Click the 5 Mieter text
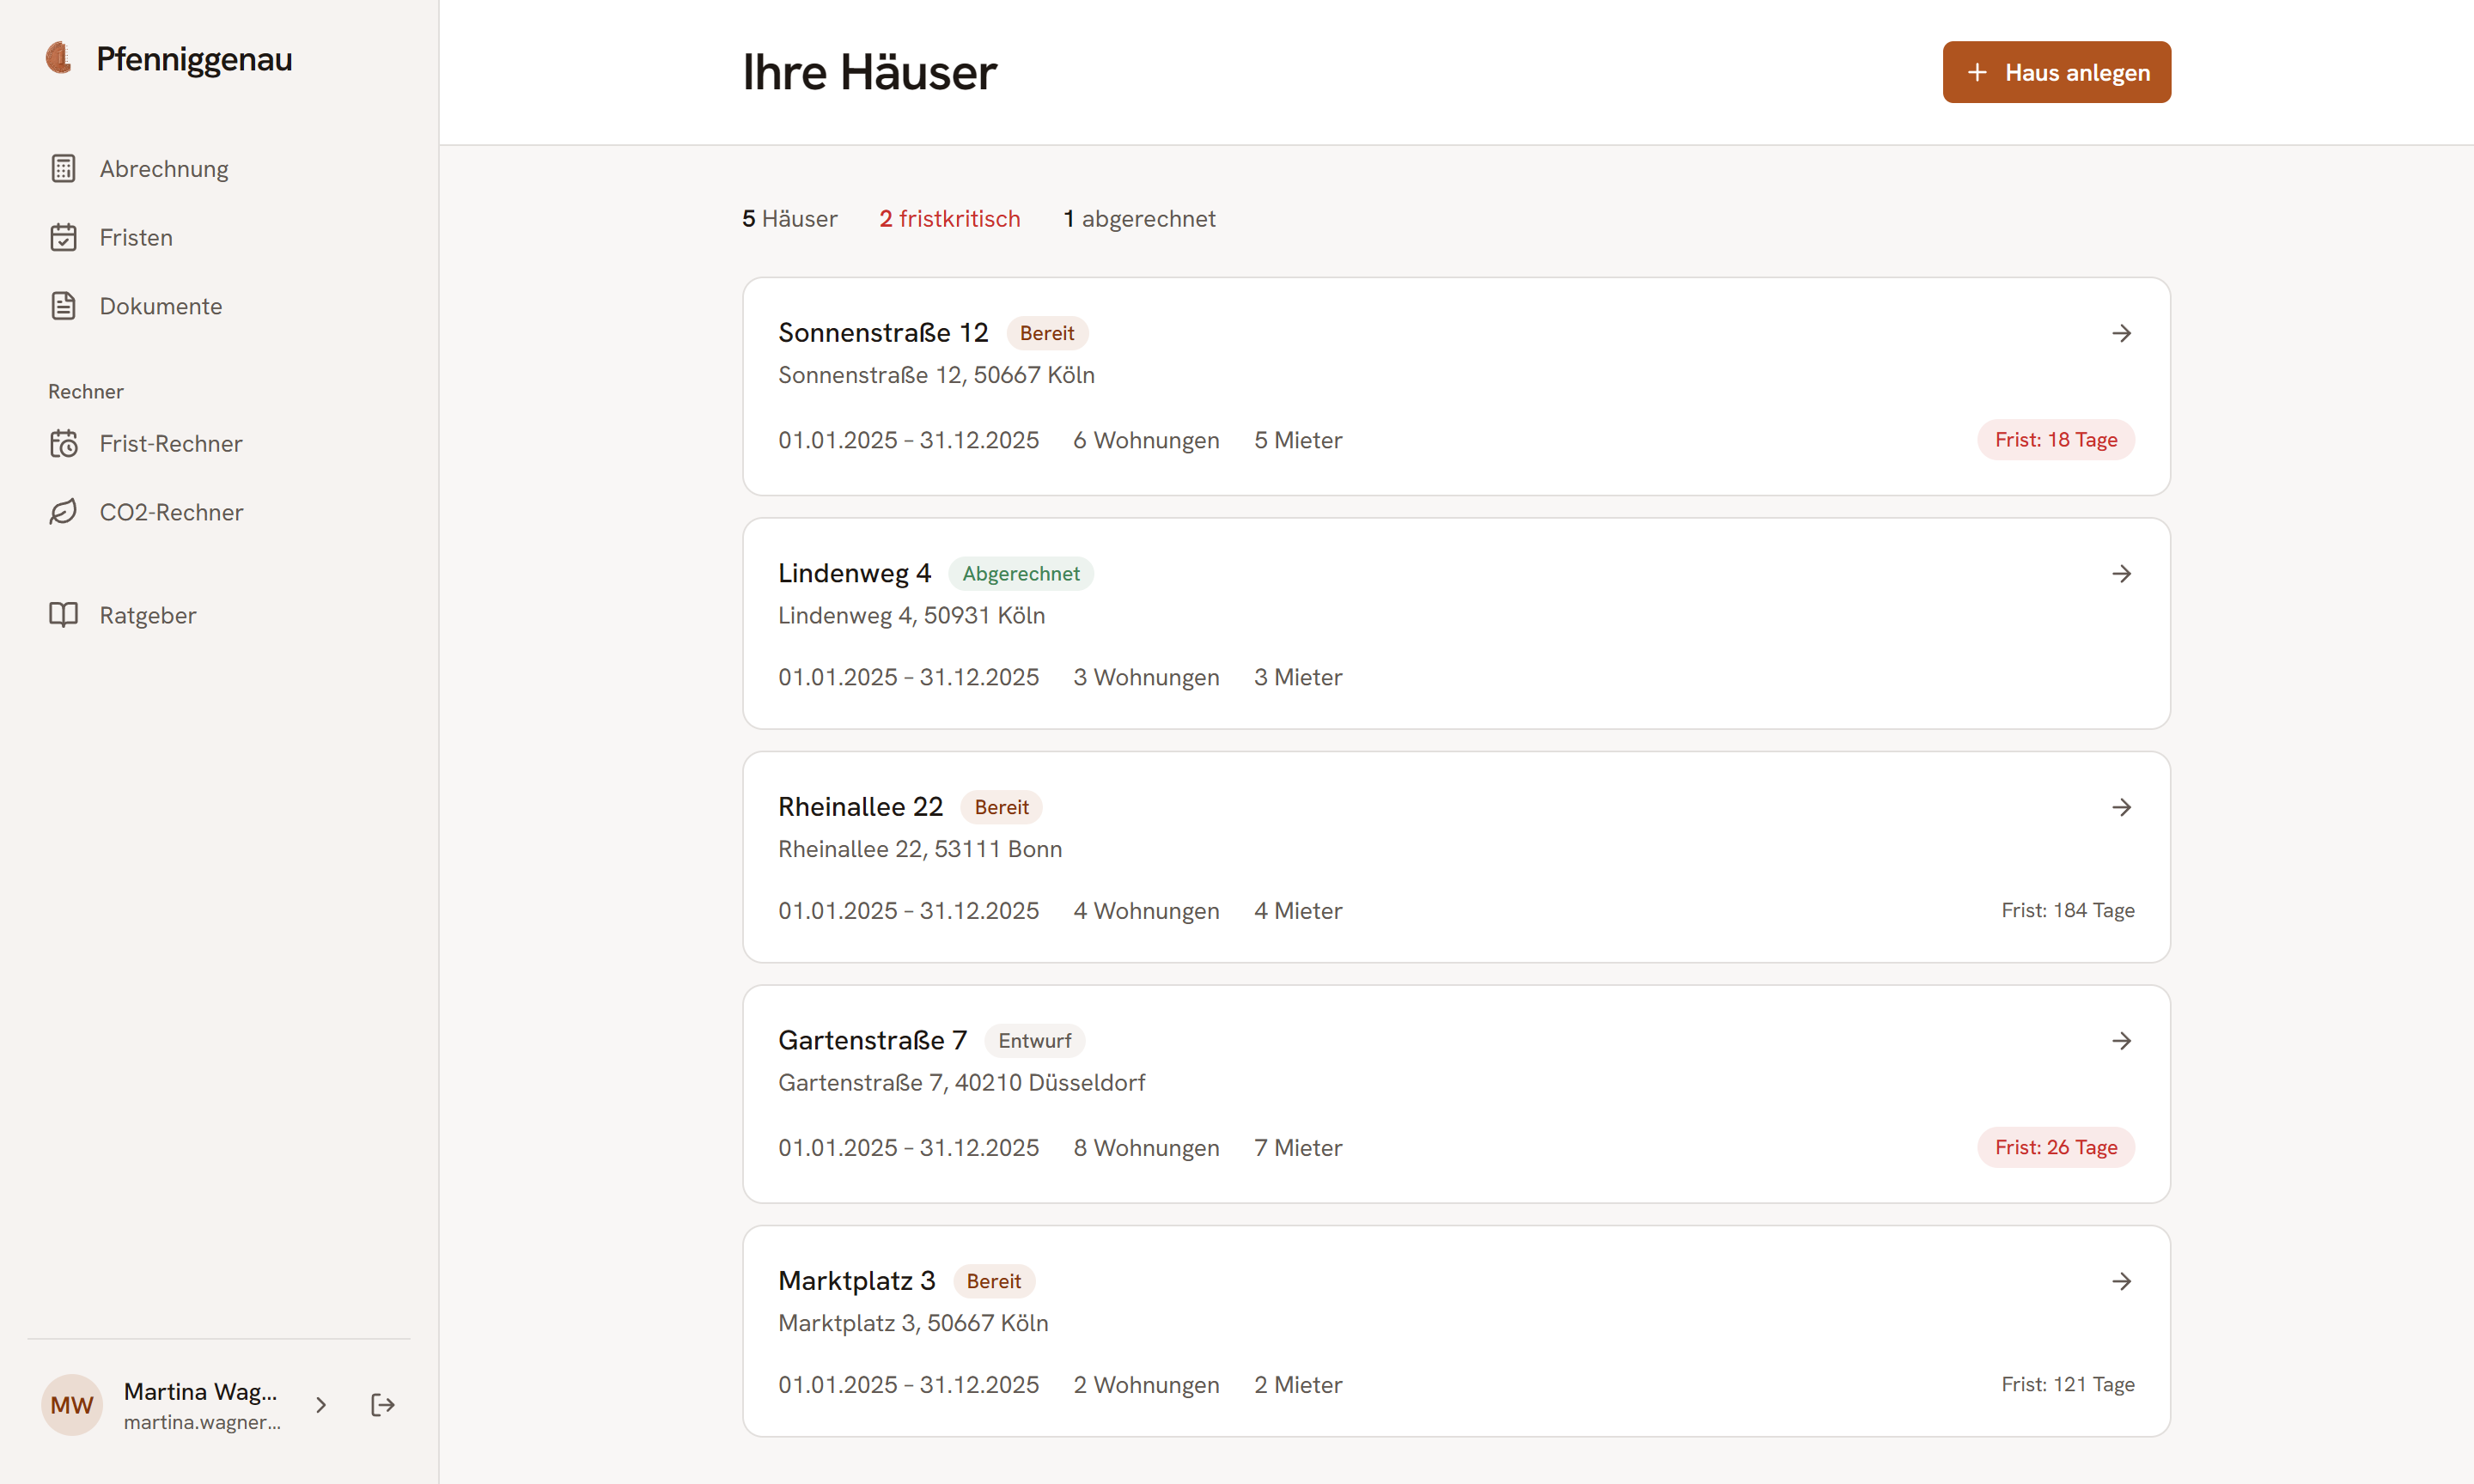 tap(1298, 440)
